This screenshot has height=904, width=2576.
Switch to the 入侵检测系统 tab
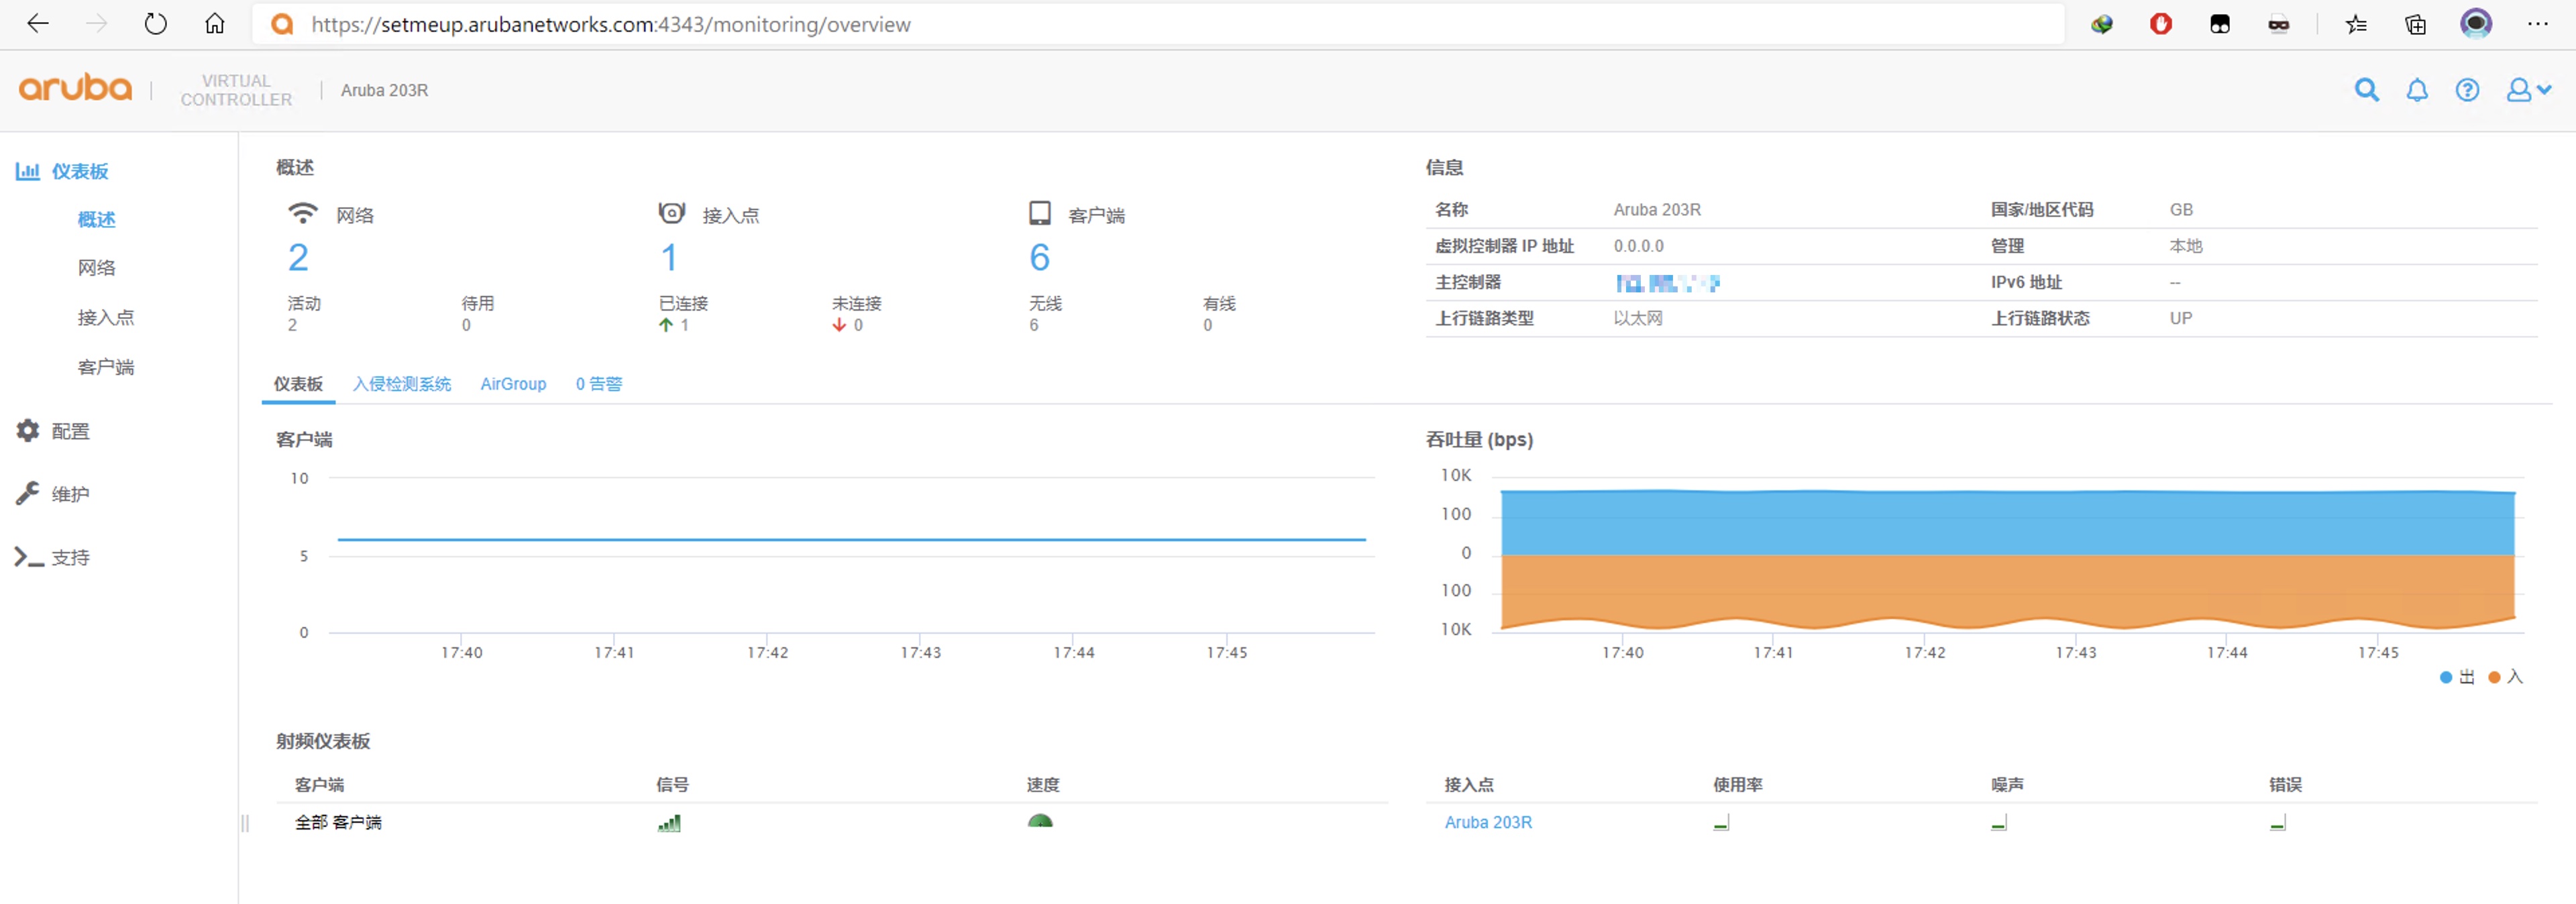click(402, 384)
